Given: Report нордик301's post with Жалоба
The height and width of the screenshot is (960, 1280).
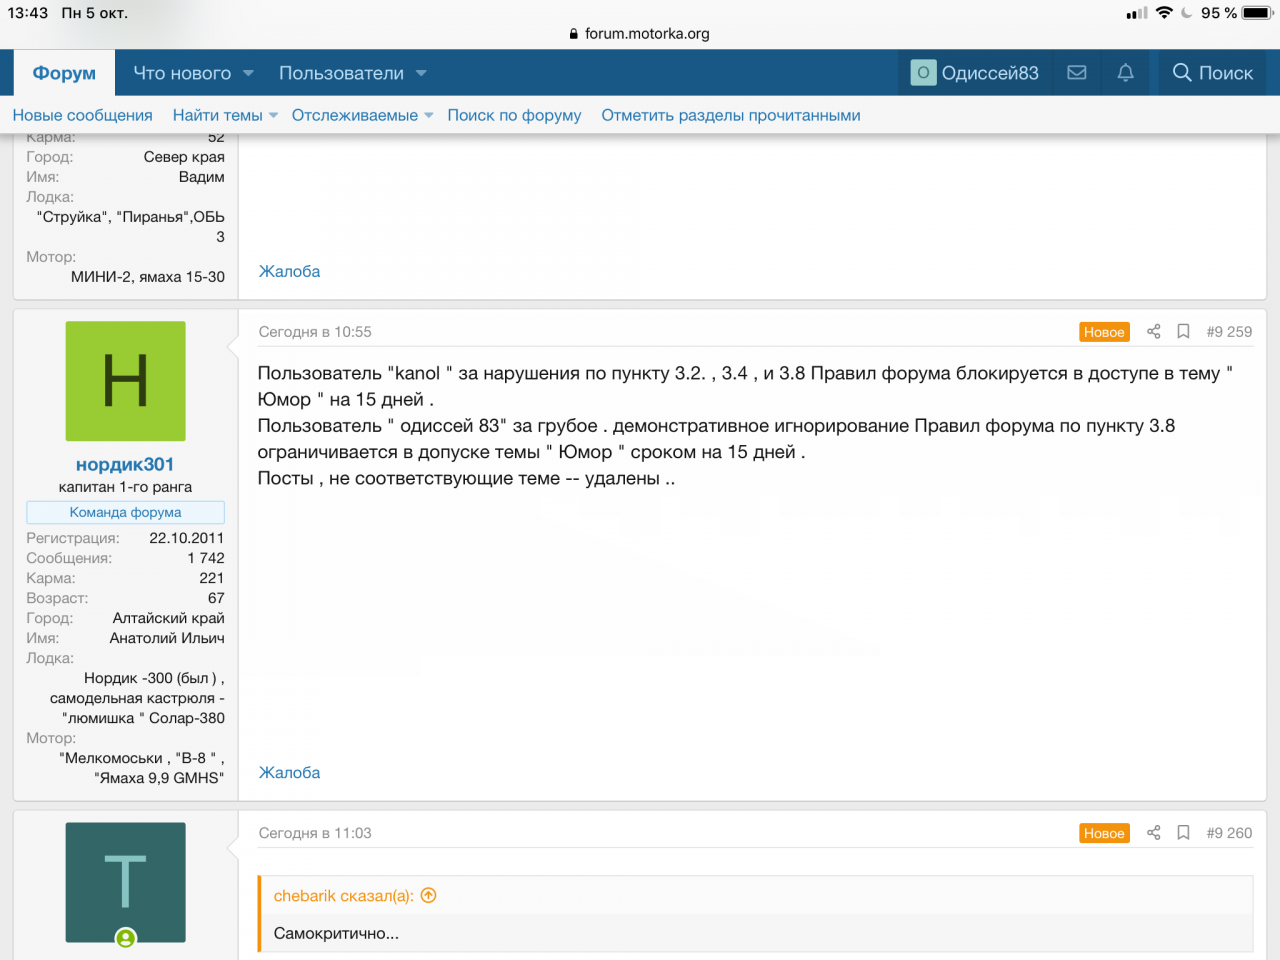Looking at the screenshot, I should (289, 772).
